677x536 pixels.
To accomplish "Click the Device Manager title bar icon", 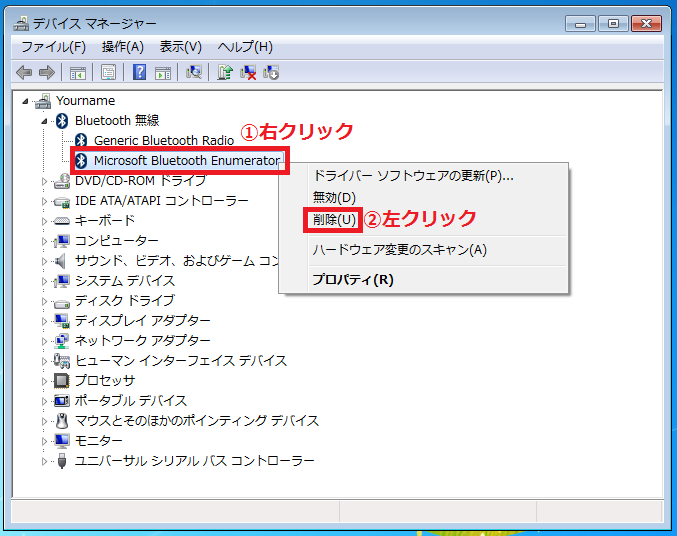I will (x=21, y=23).
